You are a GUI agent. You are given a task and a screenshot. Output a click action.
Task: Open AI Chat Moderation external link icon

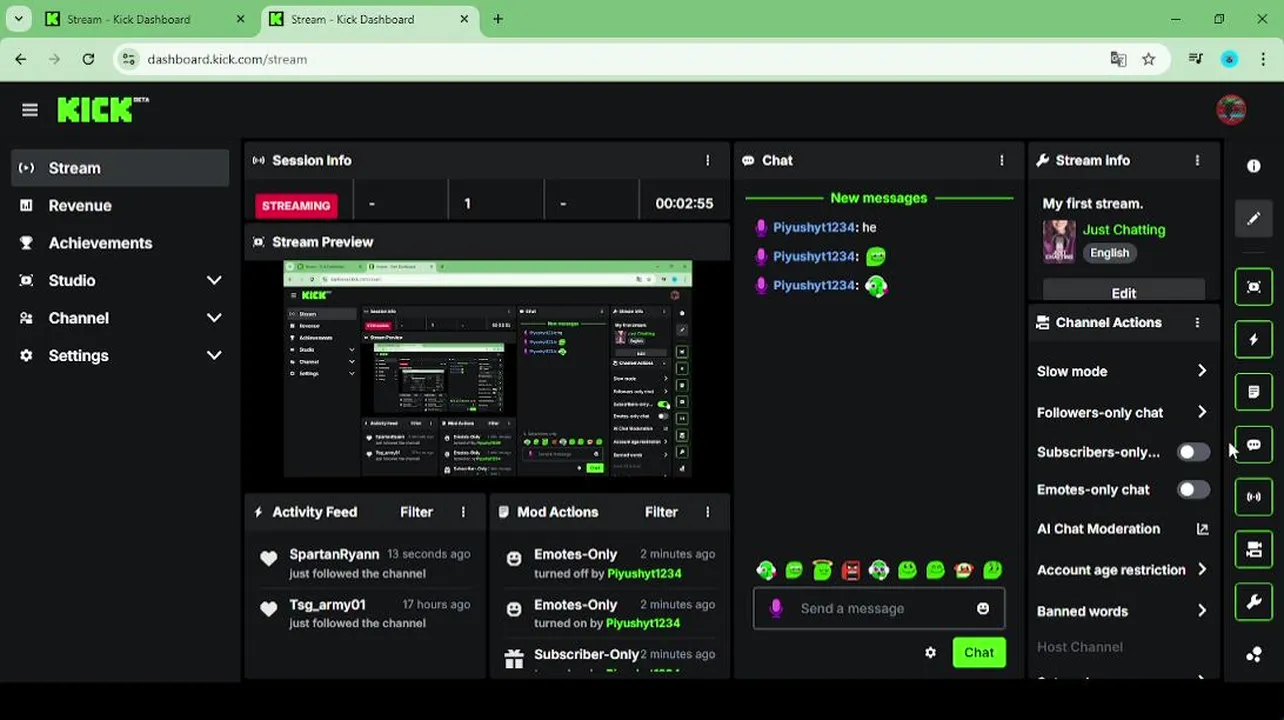(x=1202, y=529)
